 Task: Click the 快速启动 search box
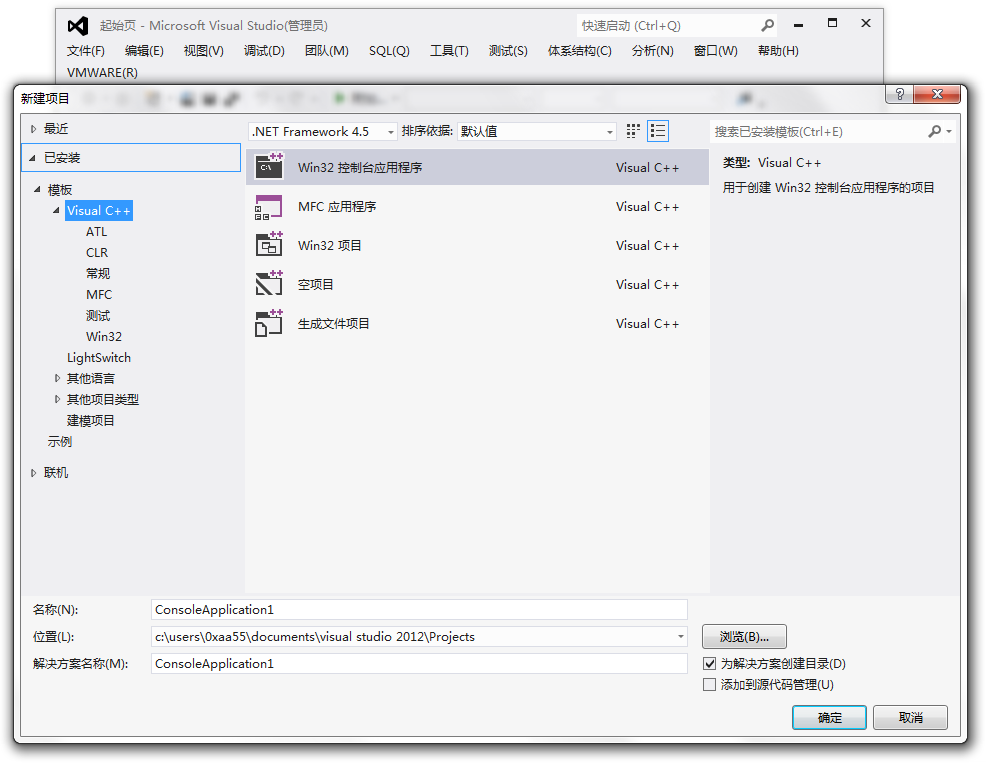coord(667,26)
